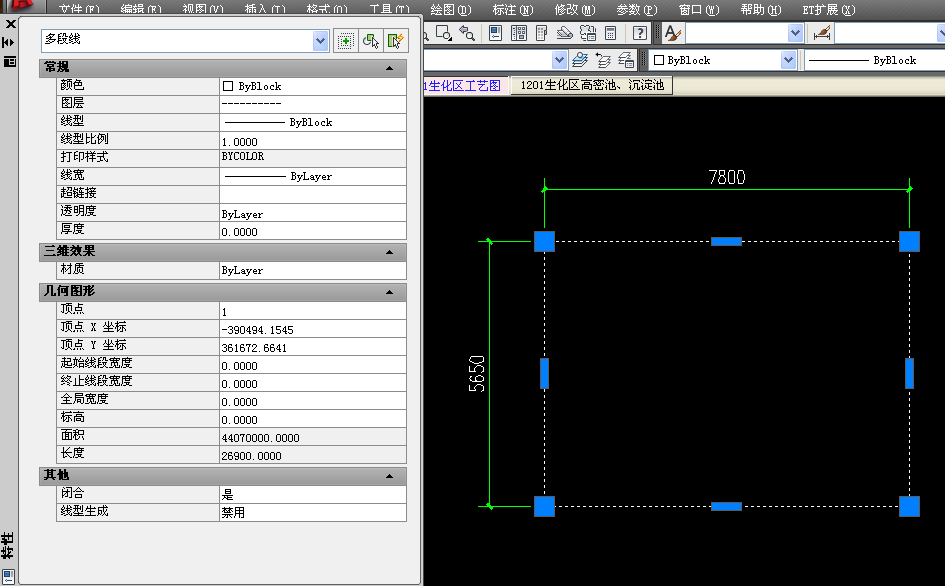Select the 7800 dimension text
The height and width of the screenshot is (586, 945).
[x=727, y=177]
